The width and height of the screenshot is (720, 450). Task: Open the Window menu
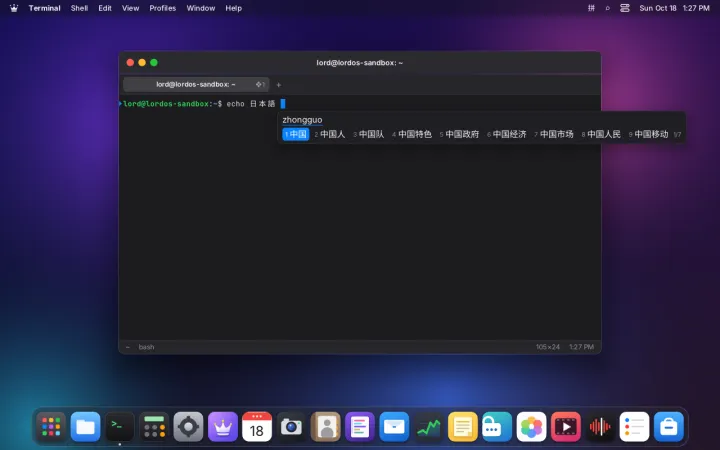click(x=201, y=8)
